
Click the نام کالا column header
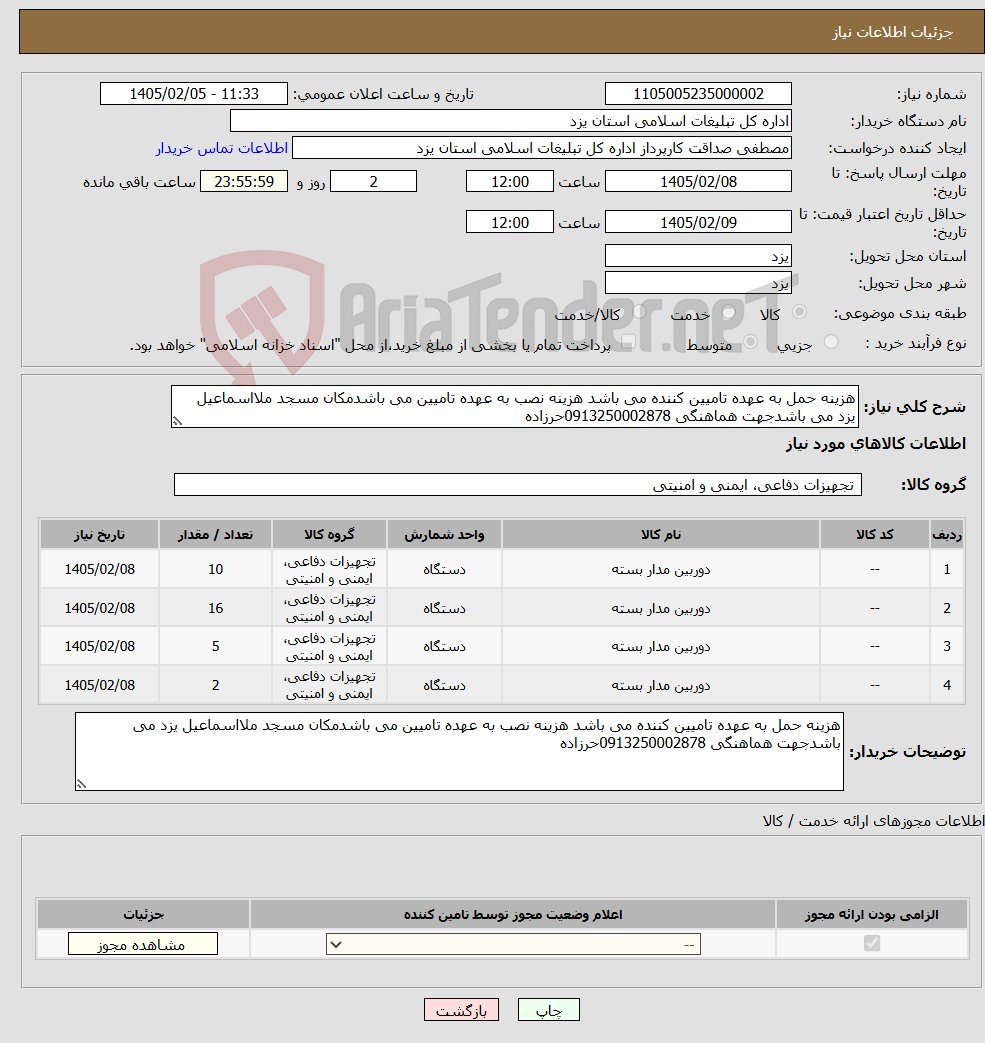[660, 535]
